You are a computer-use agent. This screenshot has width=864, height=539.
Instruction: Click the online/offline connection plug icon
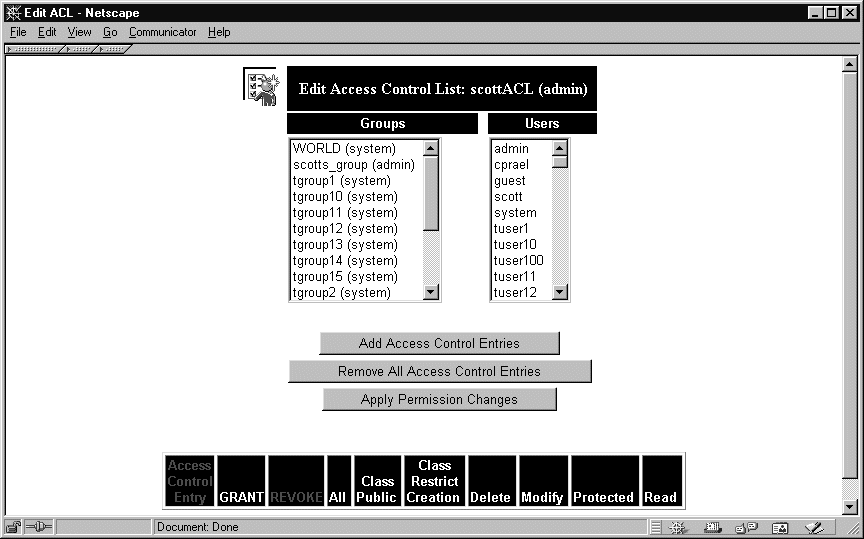click(x=39, y=527)
